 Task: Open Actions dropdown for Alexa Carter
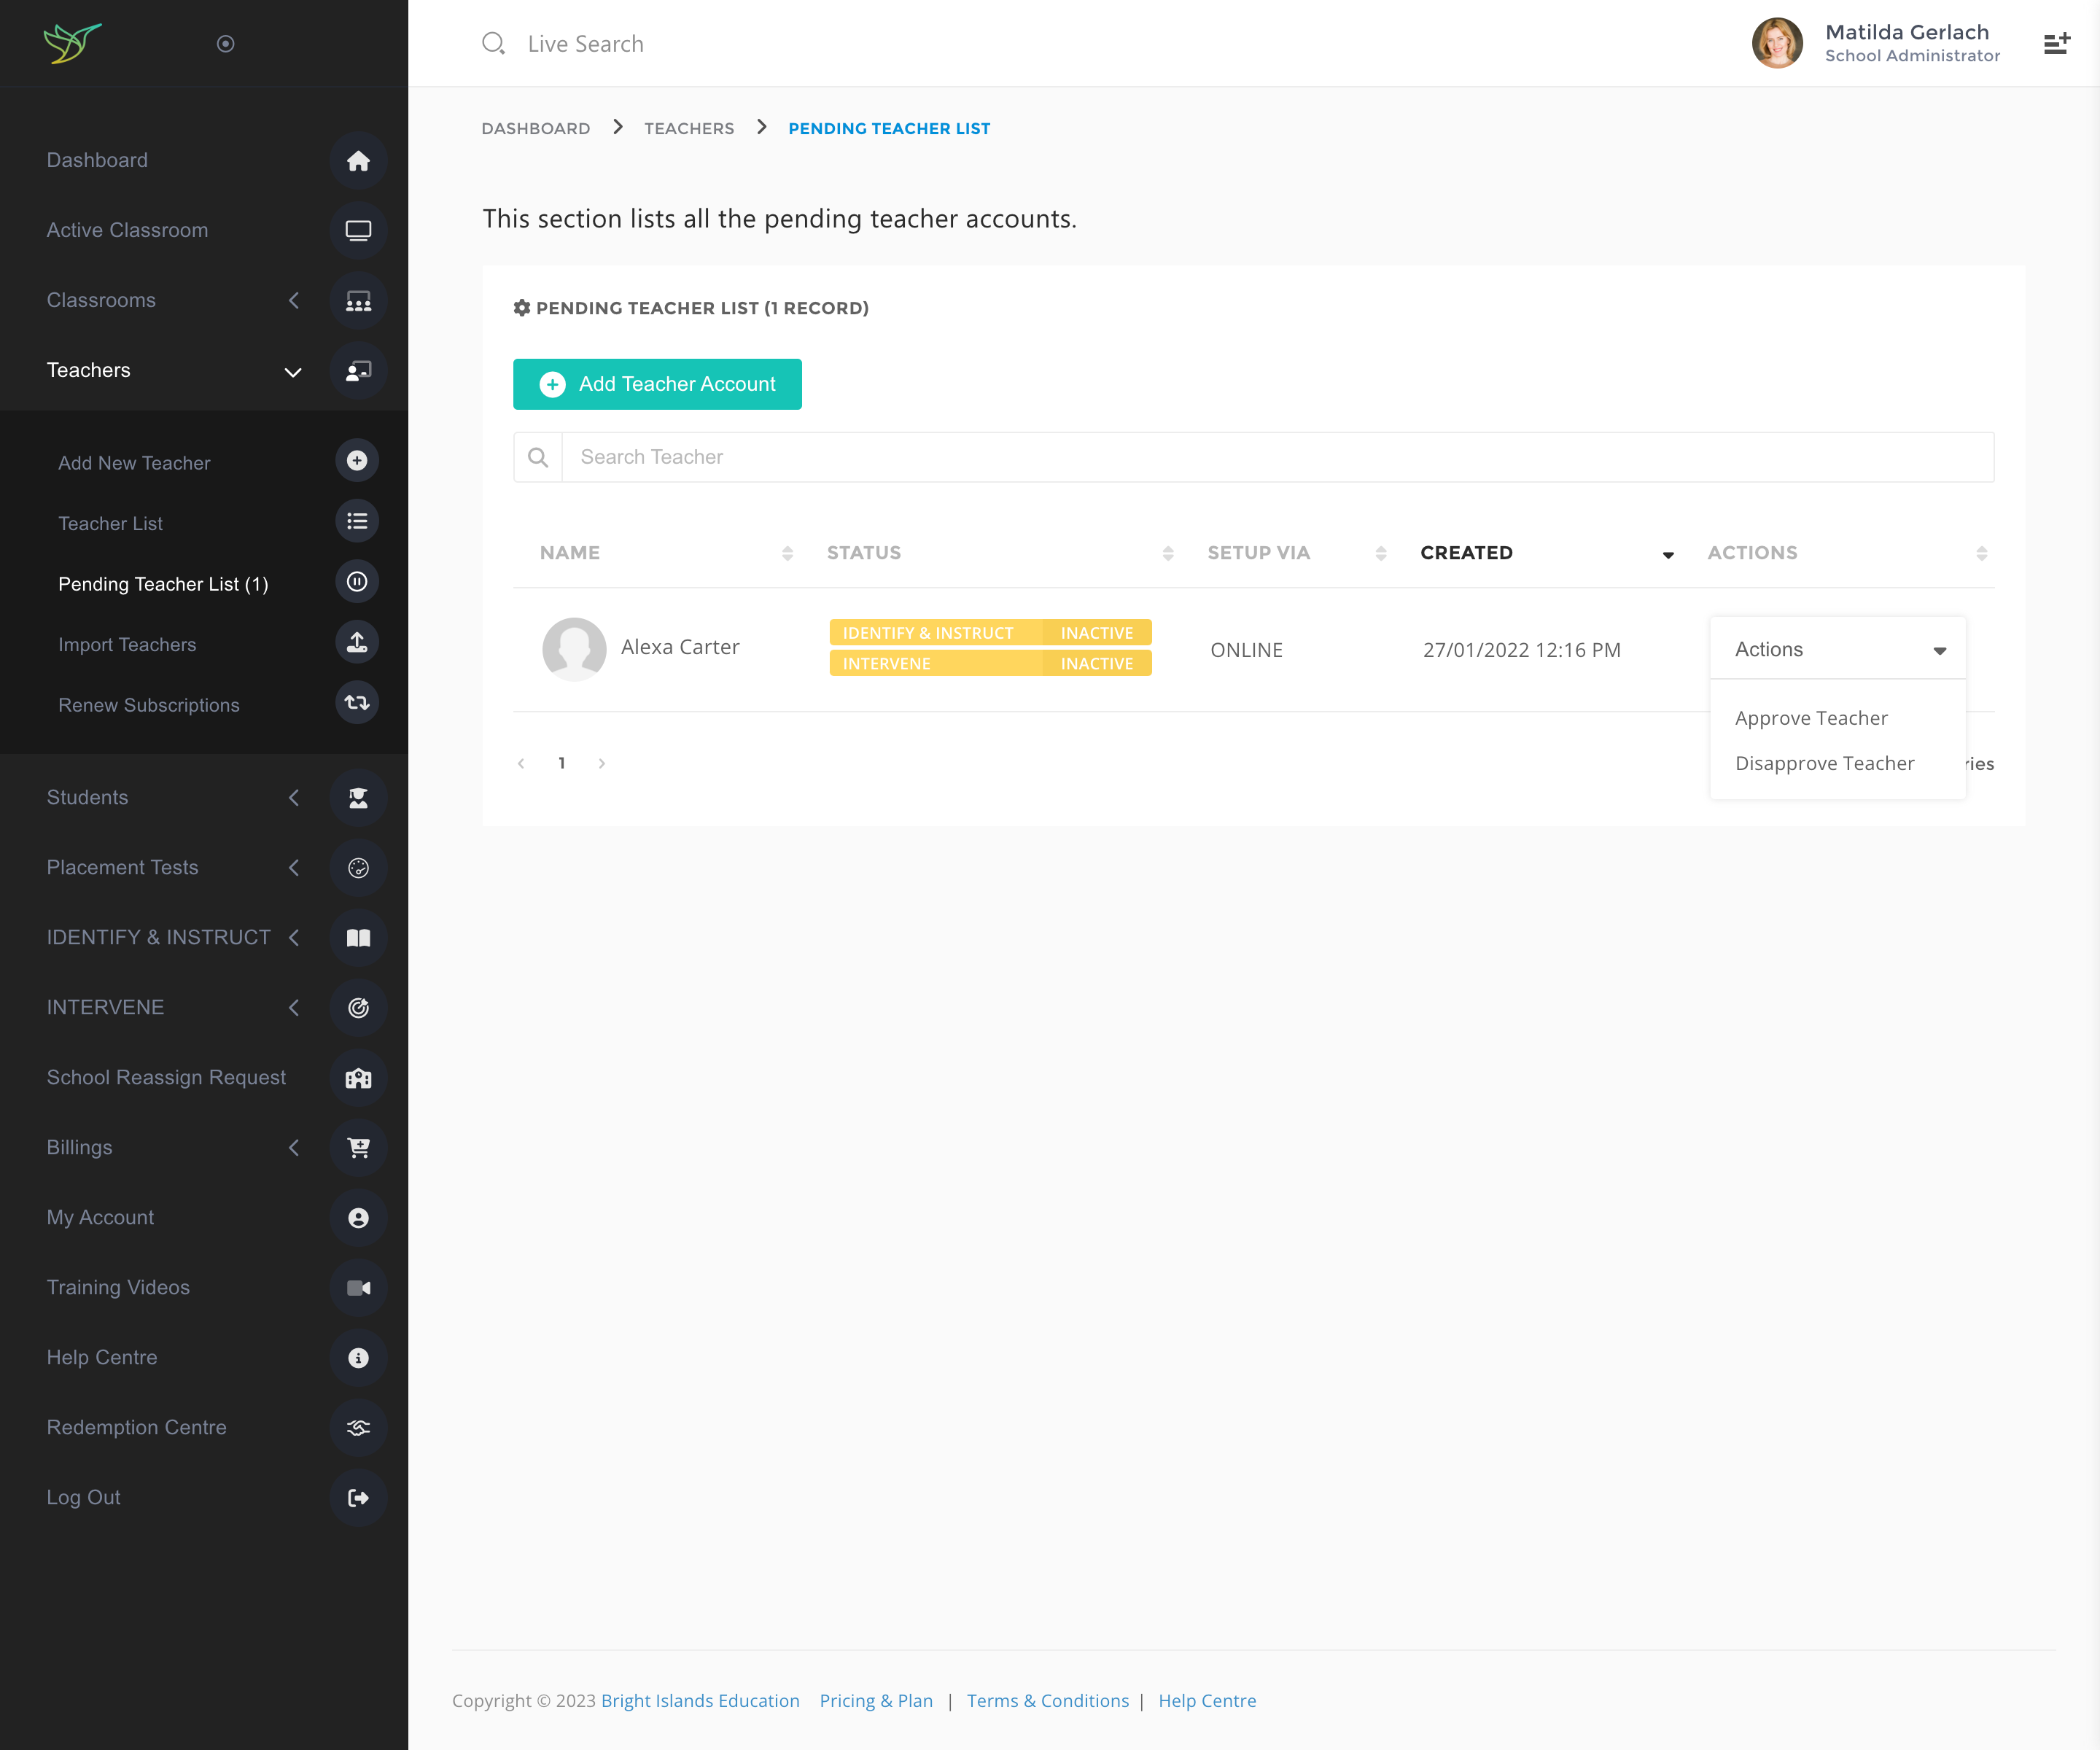1838,649
